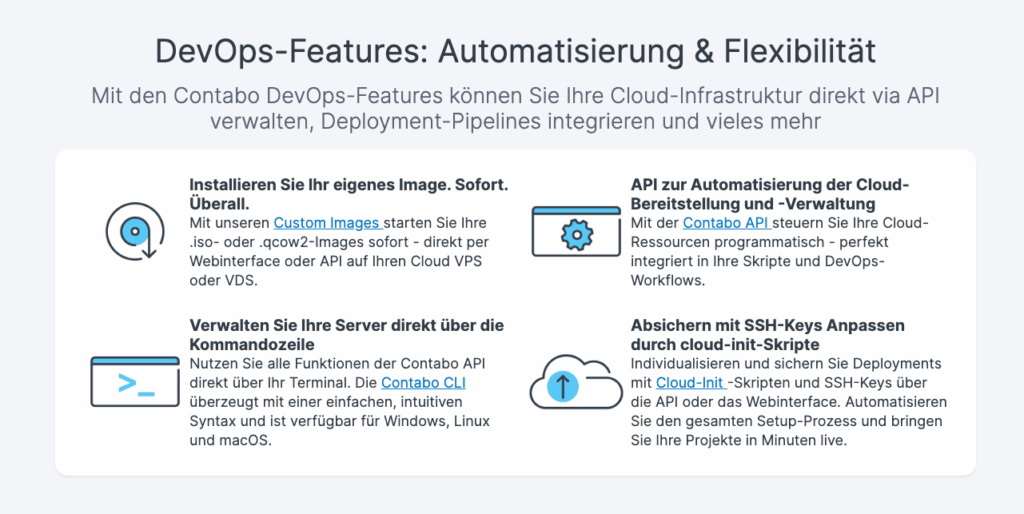Click heading 'Installieren Sie Ihr eigenes Image'
1024x514 pixels.
pyautogui.click(x=349, y=194)
